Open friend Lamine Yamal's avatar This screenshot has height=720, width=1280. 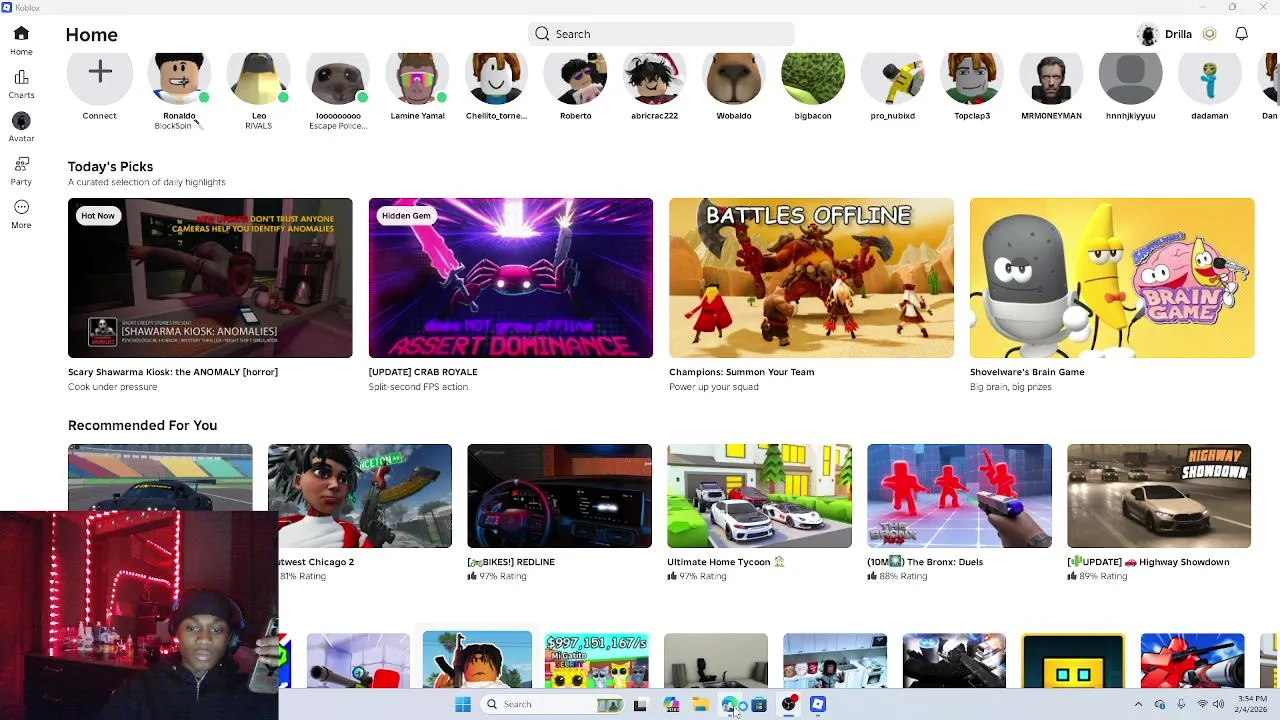417,78
